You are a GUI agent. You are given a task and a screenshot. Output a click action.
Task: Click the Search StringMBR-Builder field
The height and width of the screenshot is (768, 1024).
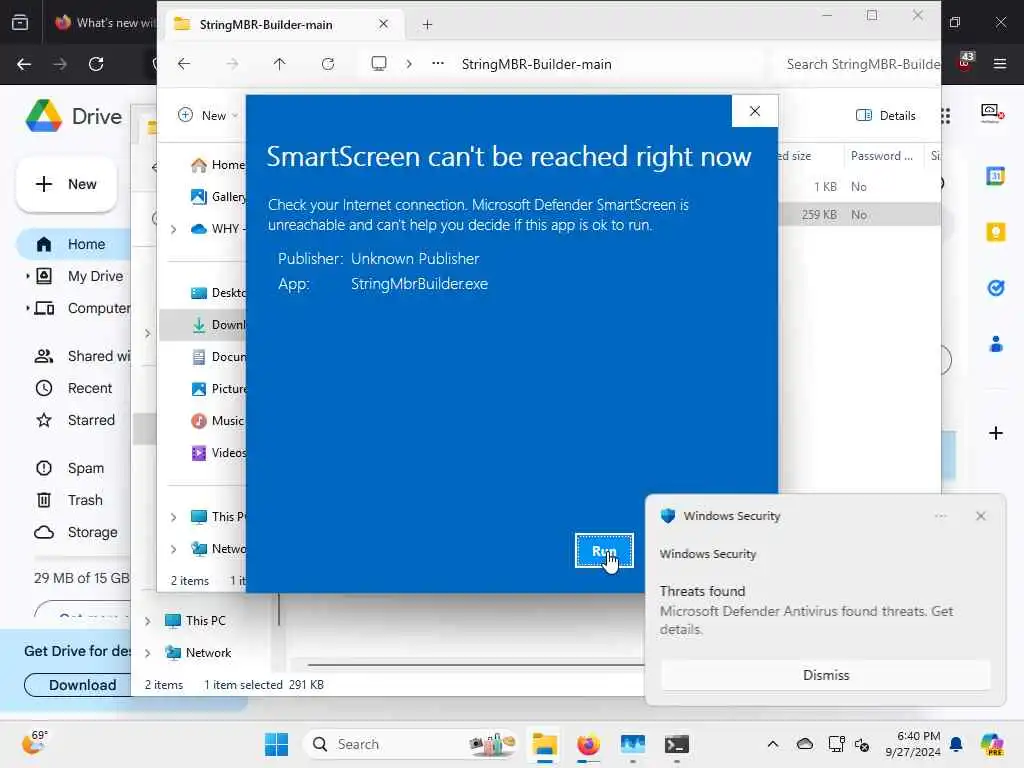pyautogui.click(x=862, y=64)
